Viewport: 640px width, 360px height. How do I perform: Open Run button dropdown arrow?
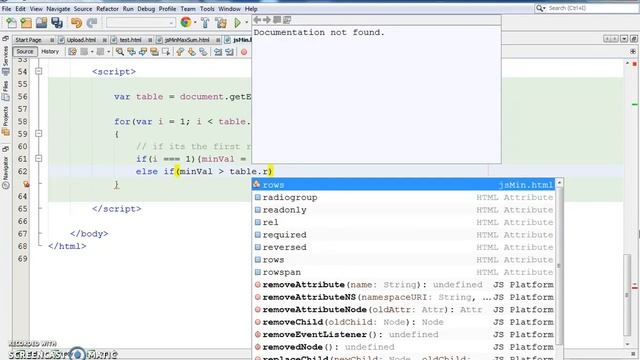[x=247, y=22]
